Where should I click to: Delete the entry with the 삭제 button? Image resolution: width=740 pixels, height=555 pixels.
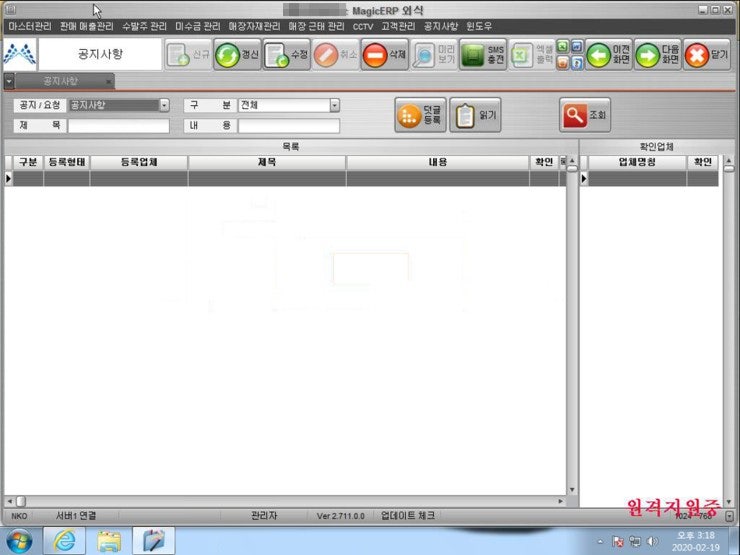[385, 55]
